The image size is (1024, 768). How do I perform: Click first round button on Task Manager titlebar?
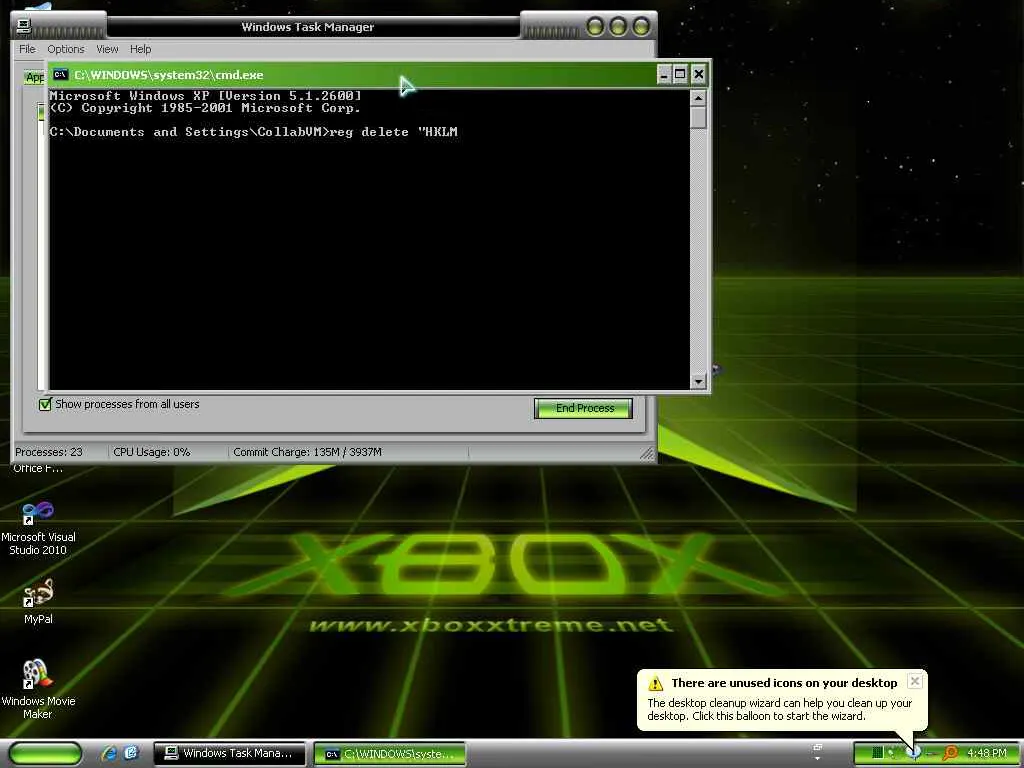click(x=595, y=27)
